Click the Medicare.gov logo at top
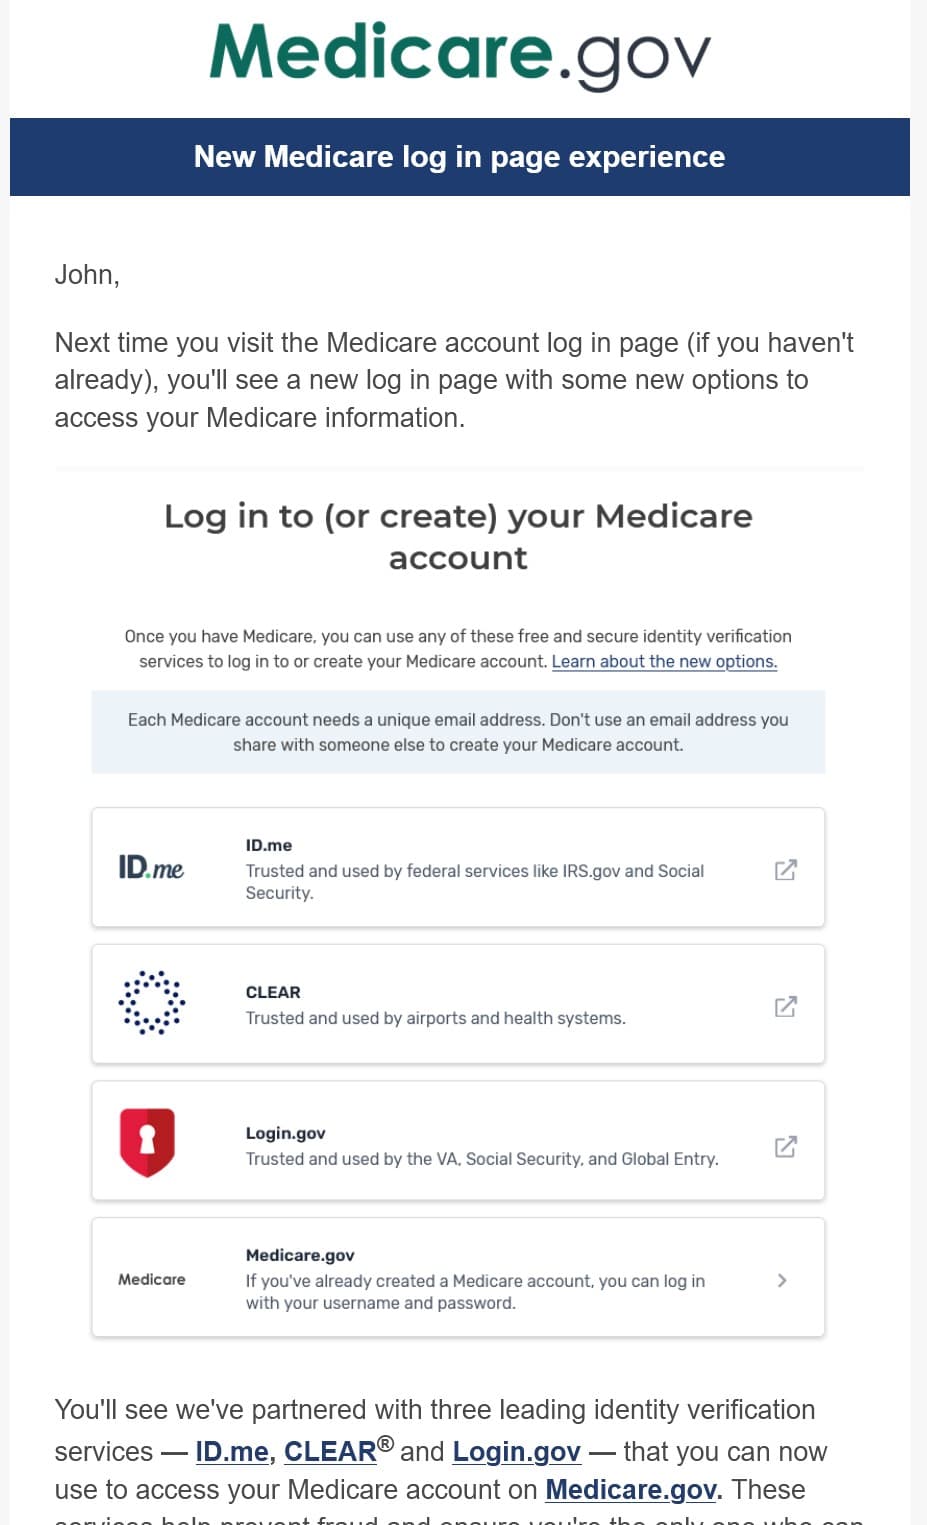Image resolution: width=927 pixels, height=1525 pixels. (x=459, y=55)
